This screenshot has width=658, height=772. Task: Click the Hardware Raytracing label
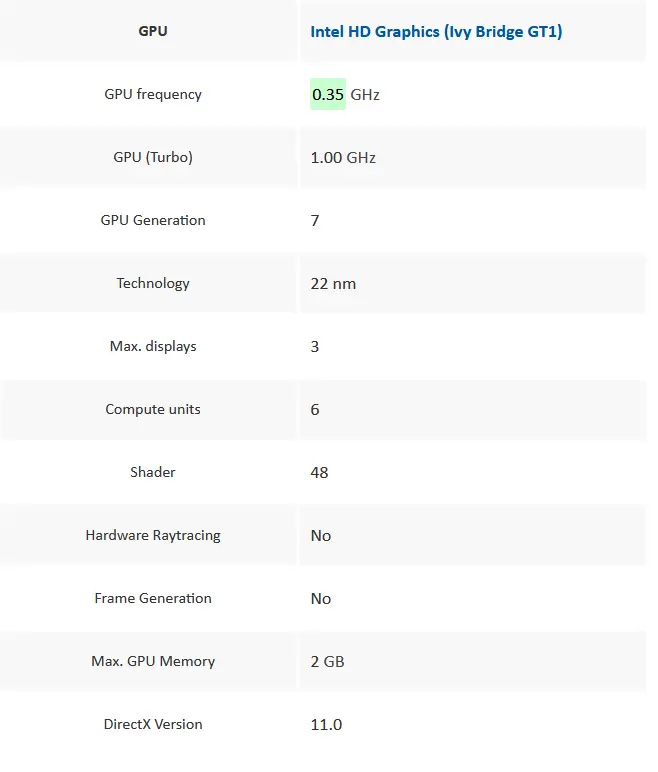(x=153, y=535)
